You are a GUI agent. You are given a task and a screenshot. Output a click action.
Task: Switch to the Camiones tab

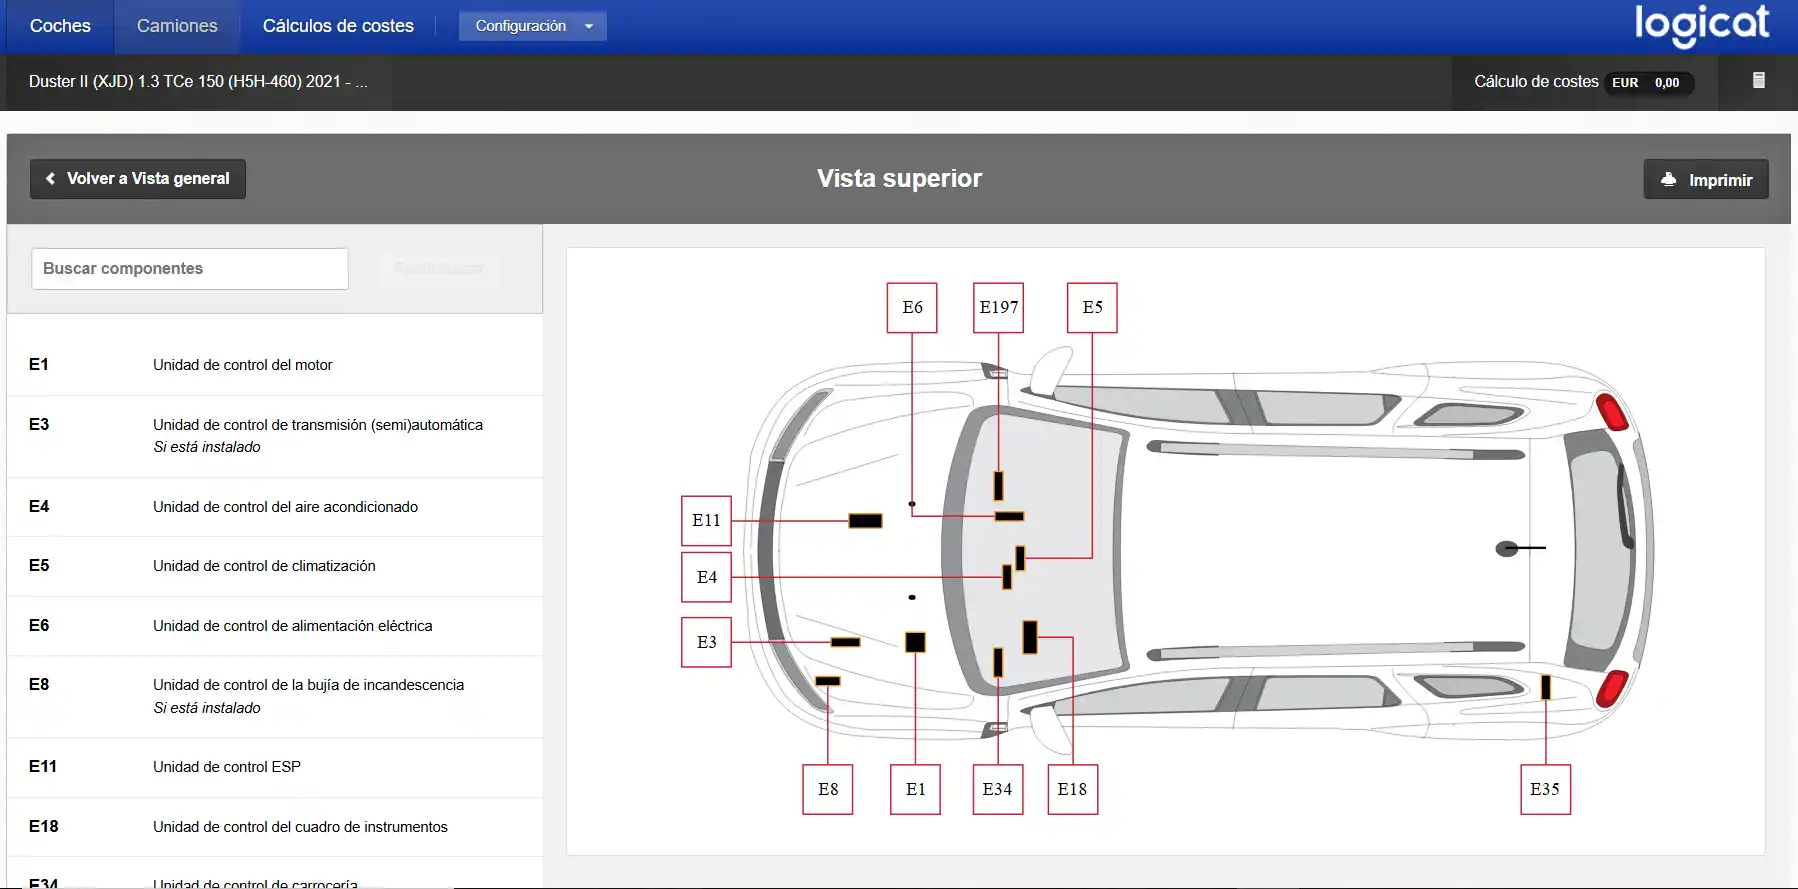pos(177,26)
